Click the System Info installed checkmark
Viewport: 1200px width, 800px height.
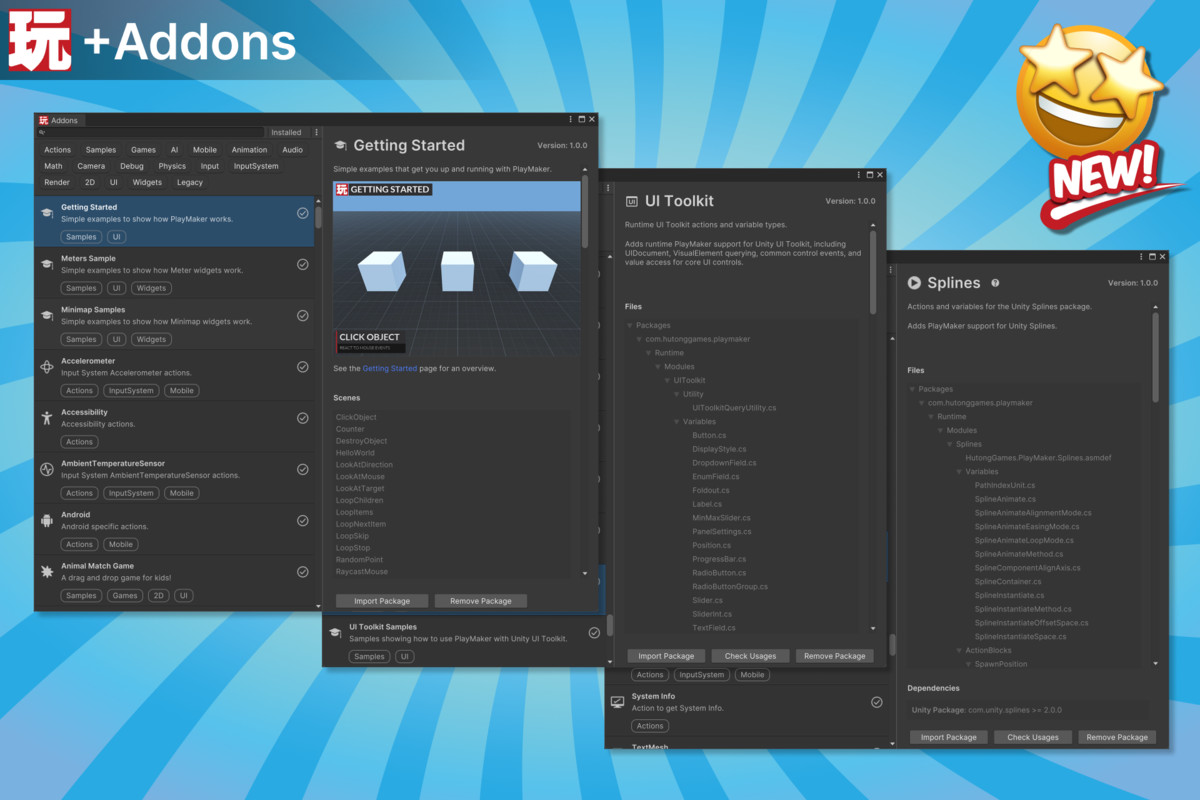(877, 702)
